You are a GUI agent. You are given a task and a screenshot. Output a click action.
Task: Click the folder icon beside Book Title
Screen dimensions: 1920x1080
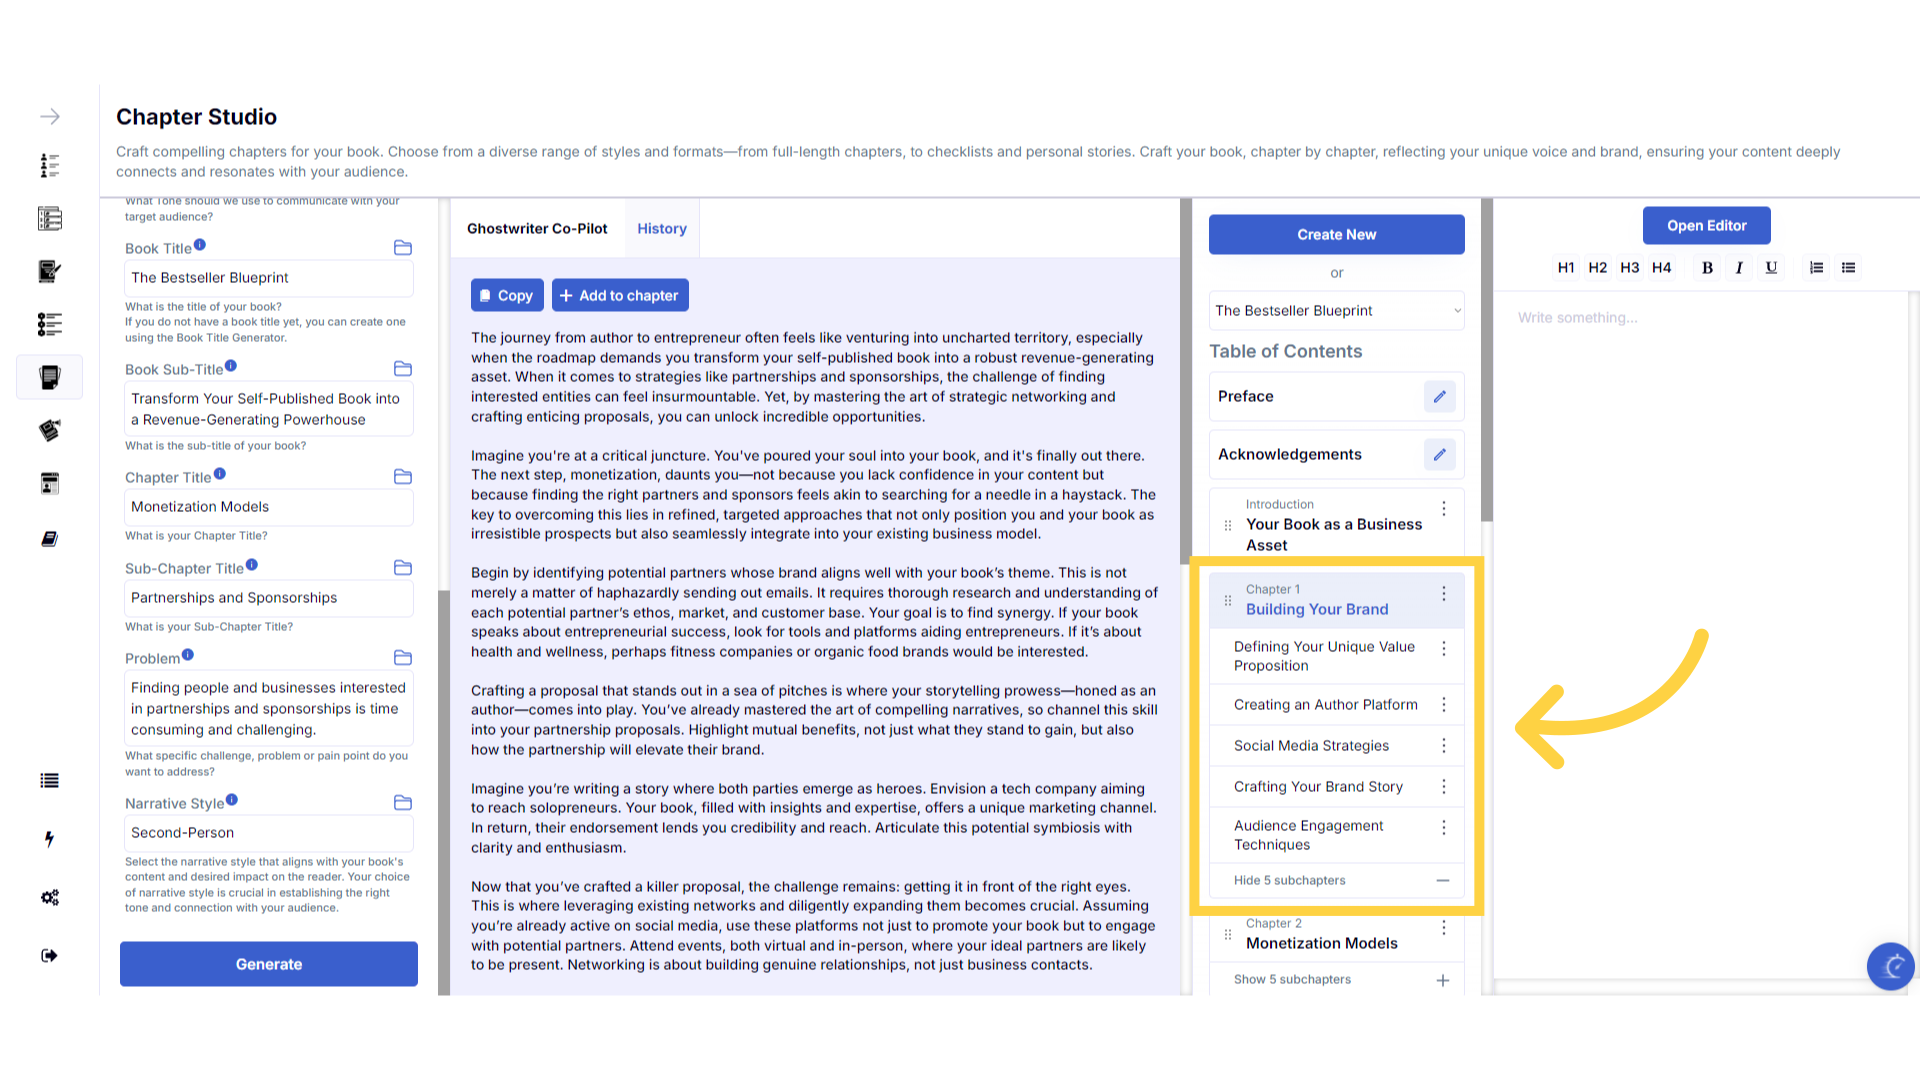[403, 248]
